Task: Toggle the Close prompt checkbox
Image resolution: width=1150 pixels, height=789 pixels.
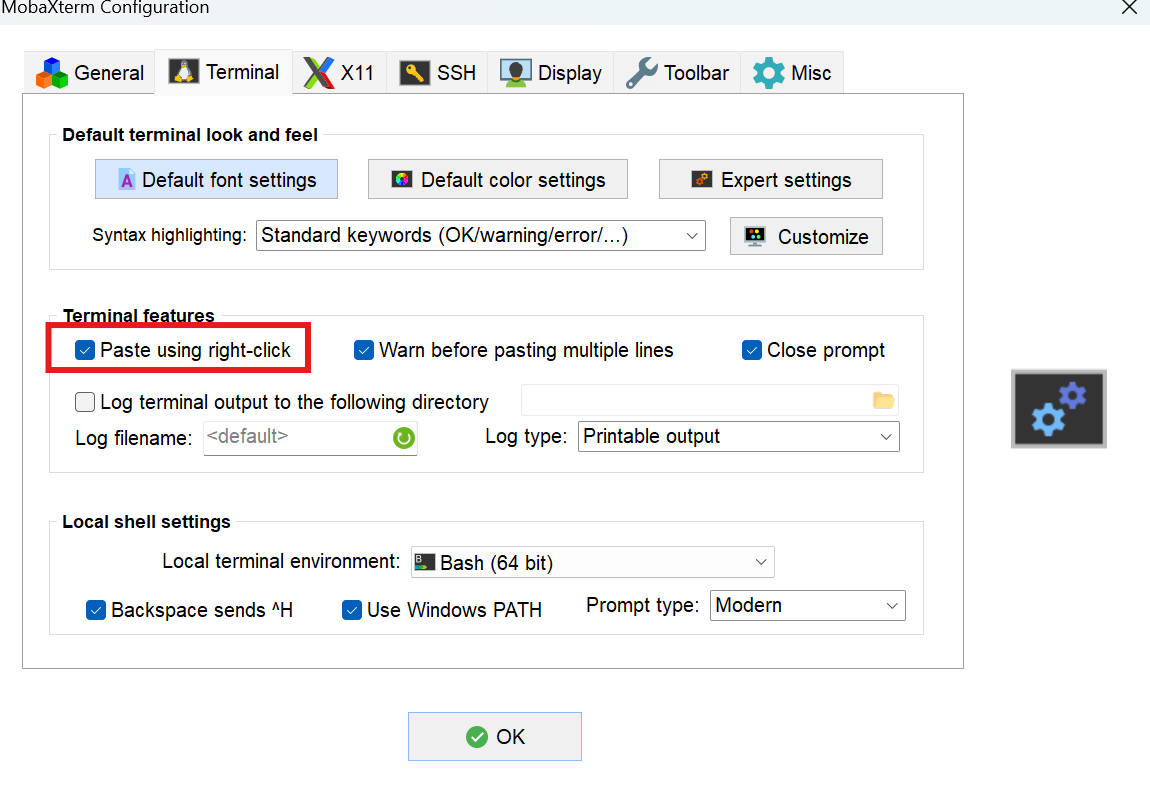Action: 752,351
